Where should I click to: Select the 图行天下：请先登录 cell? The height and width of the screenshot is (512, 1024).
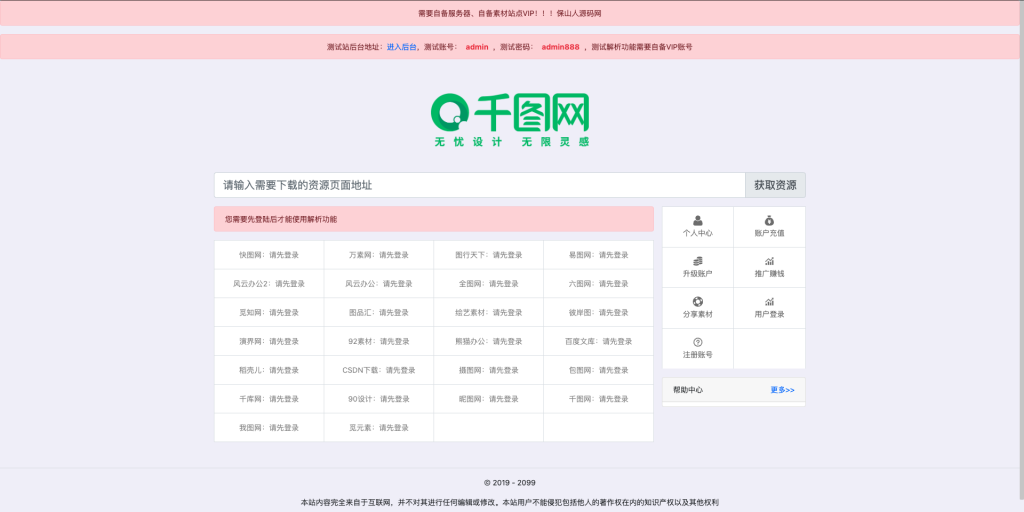point(488,255)
